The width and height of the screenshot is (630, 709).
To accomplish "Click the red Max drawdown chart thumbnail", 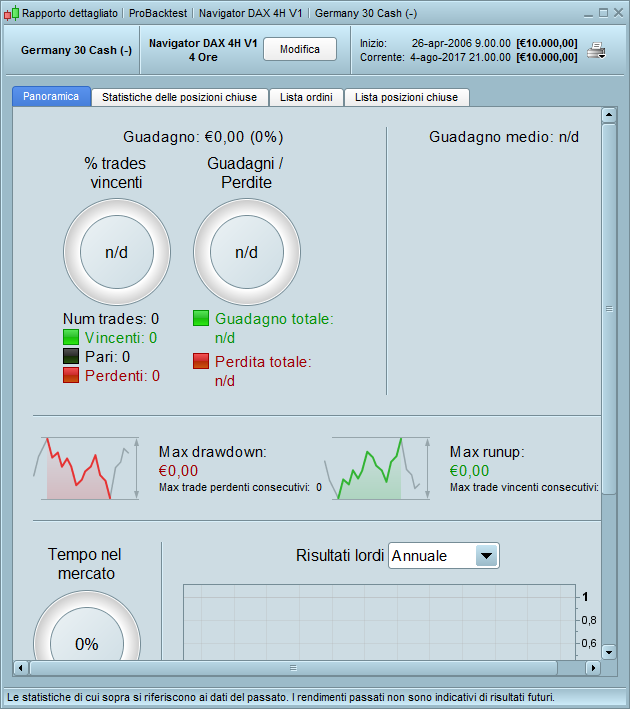I will tap(86, 468).
